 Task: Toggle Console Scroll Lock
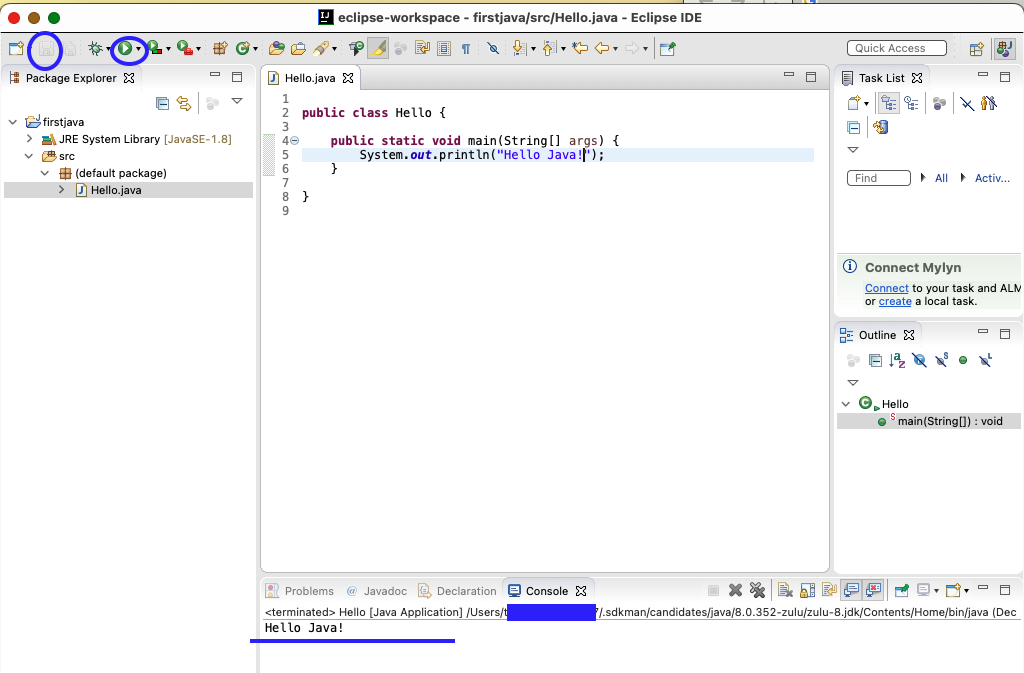tap(807, 590)
